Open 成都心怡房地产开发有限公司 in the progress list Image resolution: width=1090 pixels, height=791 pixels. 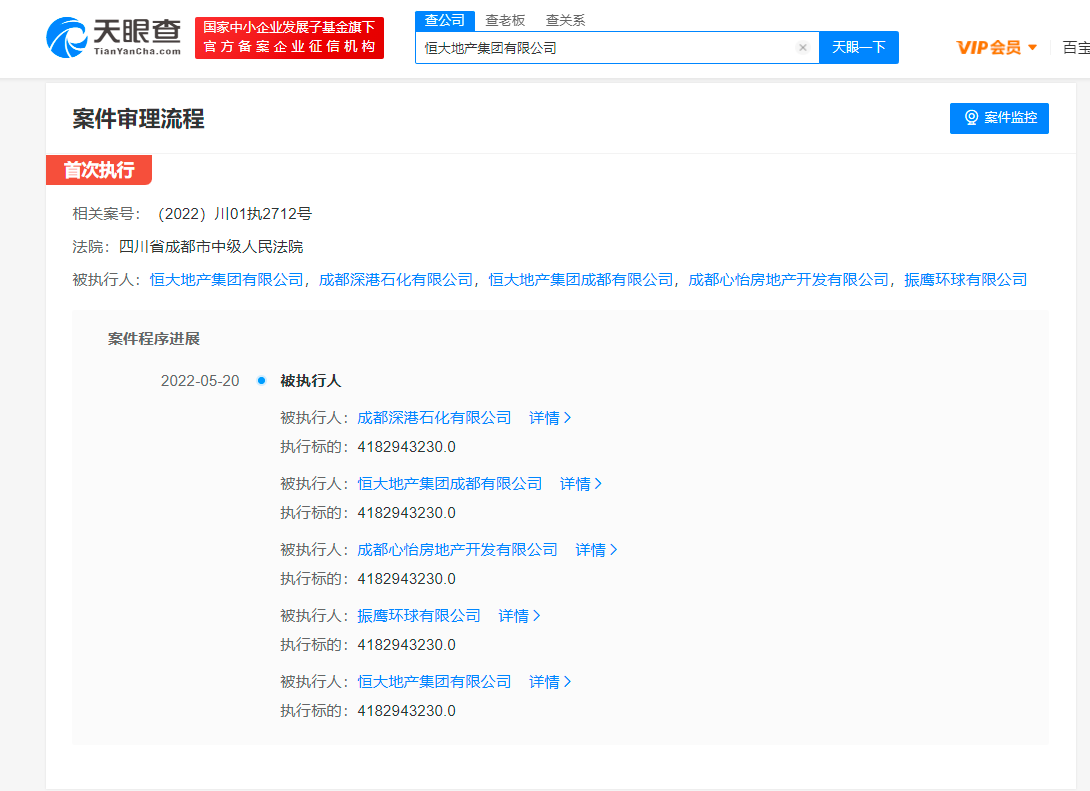[457, 550]
